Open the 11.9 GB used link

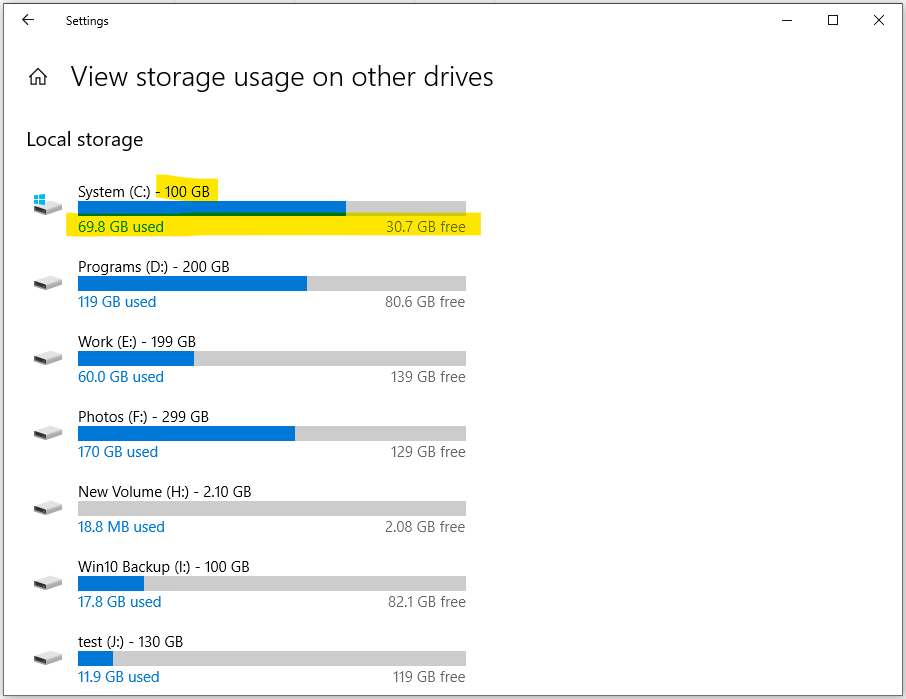[118, 677]
